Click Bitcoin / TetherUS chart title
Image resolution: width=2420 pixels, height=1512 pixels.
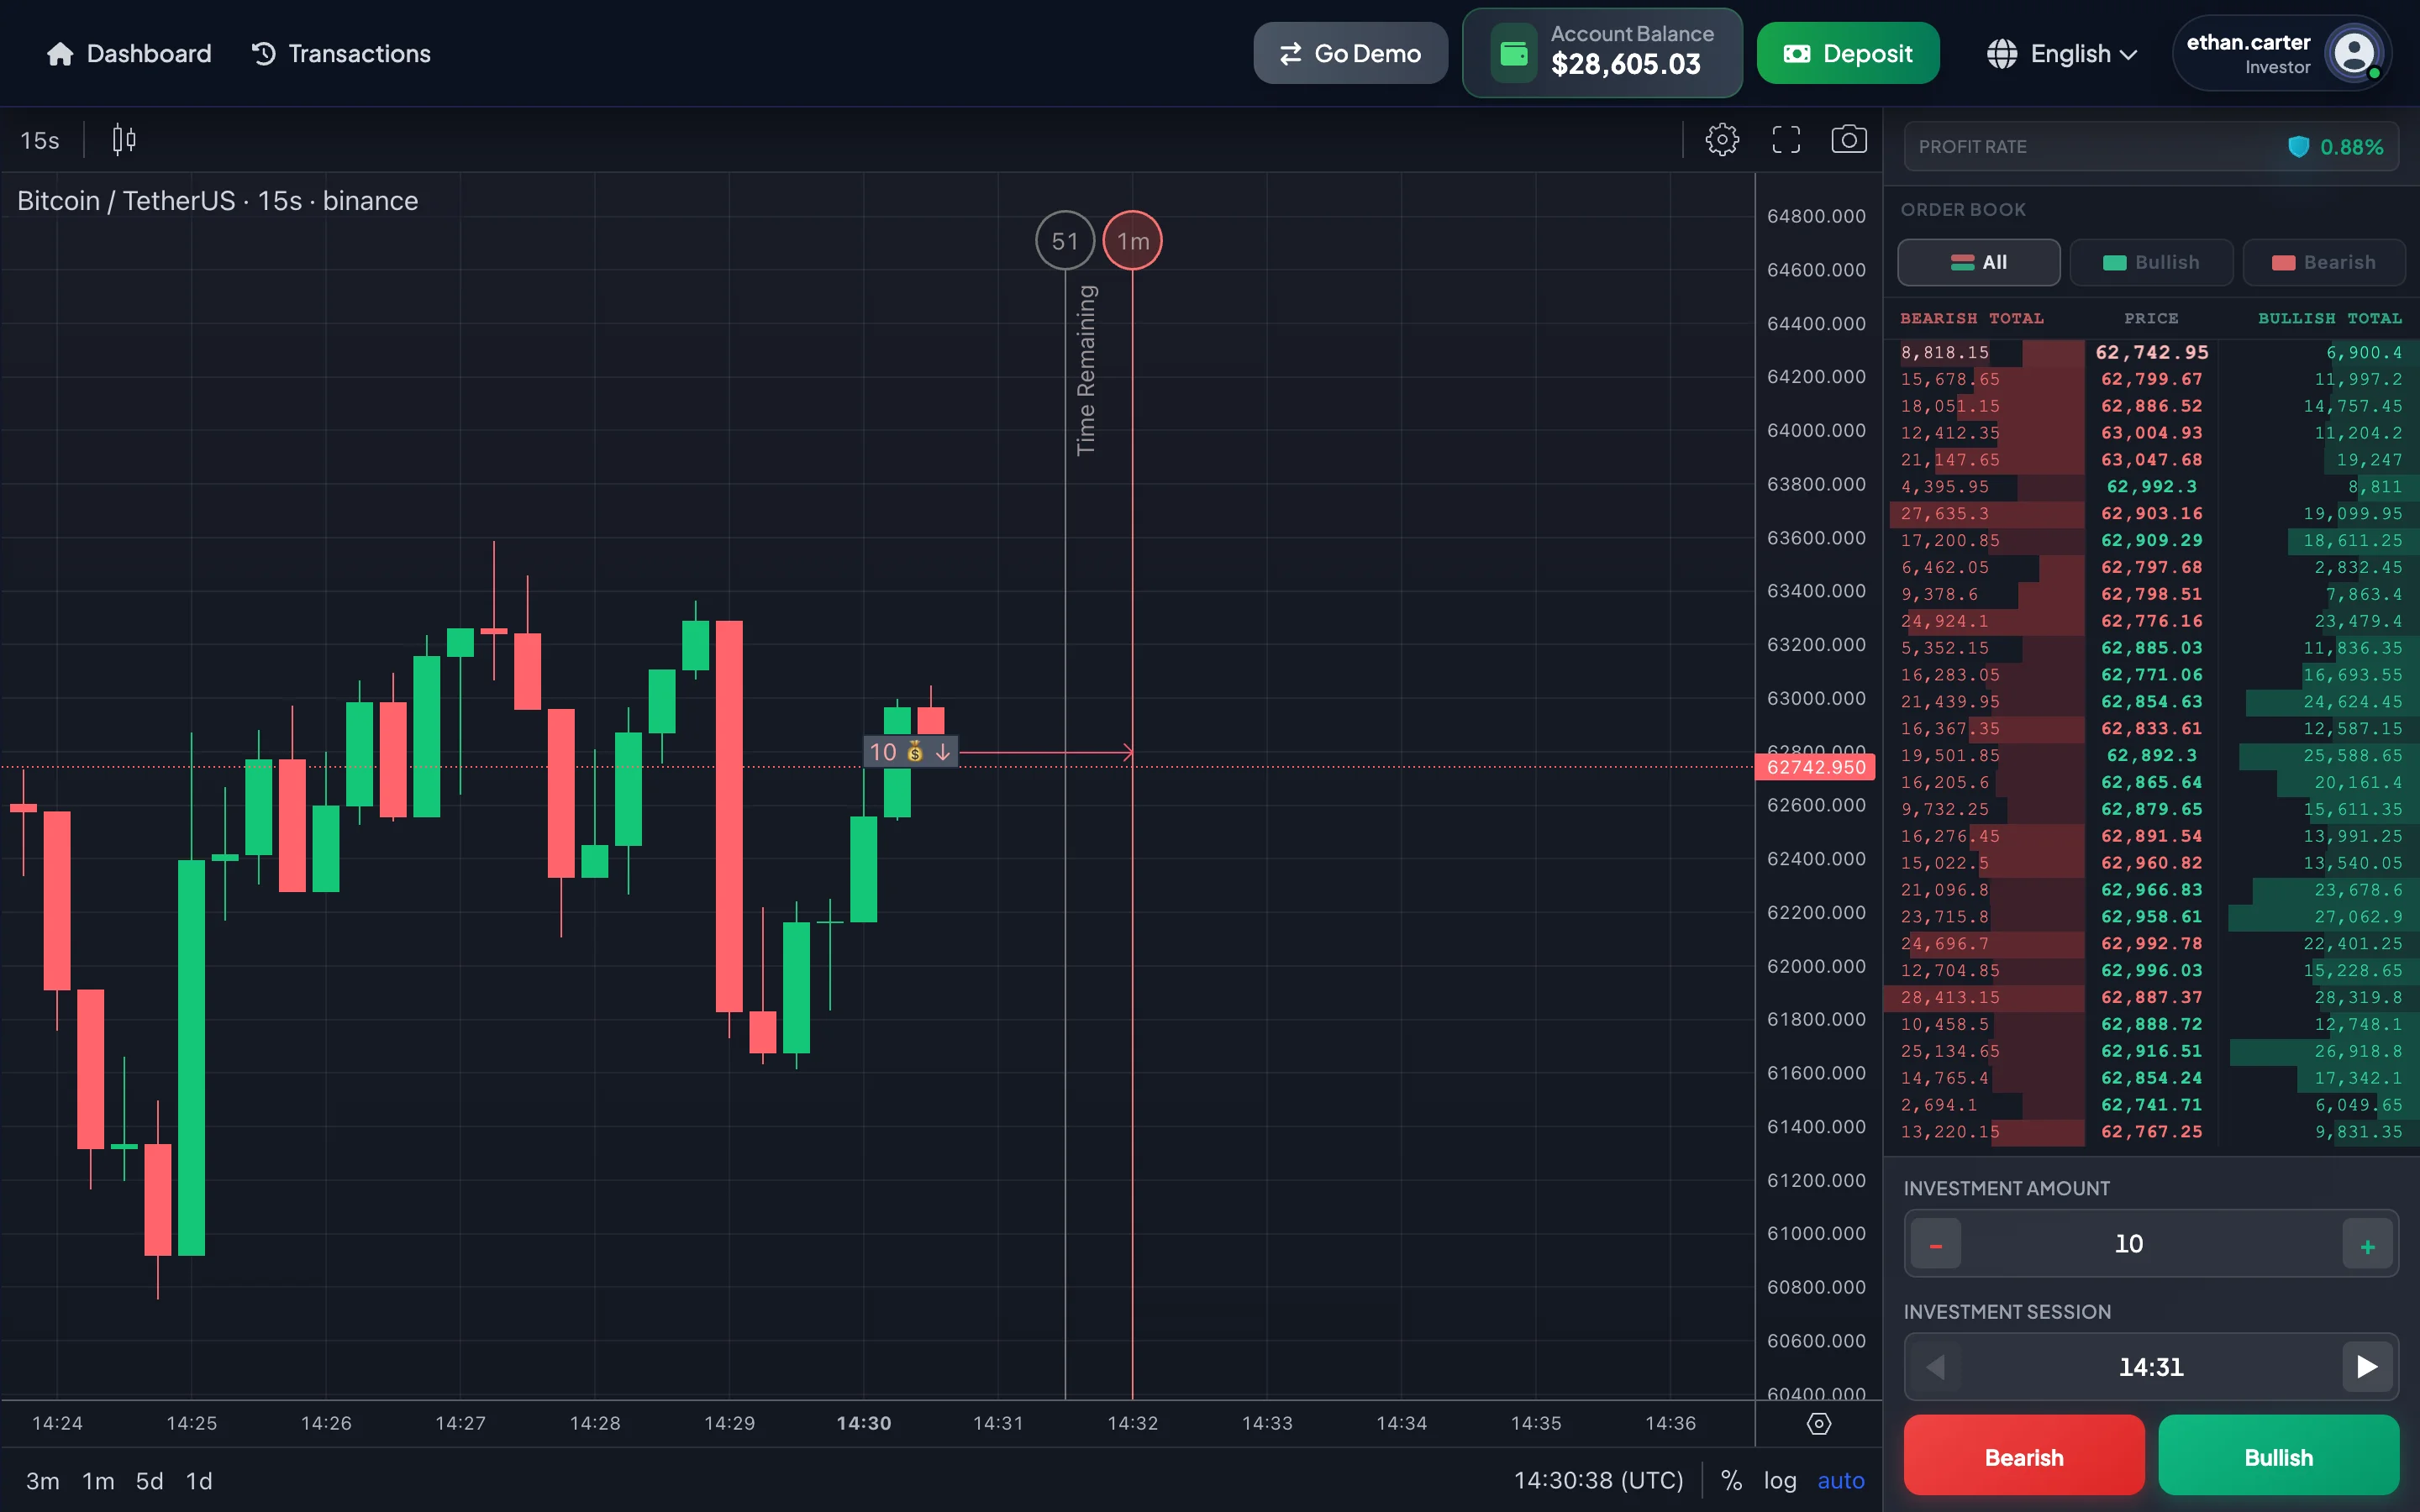coord(218,201)
